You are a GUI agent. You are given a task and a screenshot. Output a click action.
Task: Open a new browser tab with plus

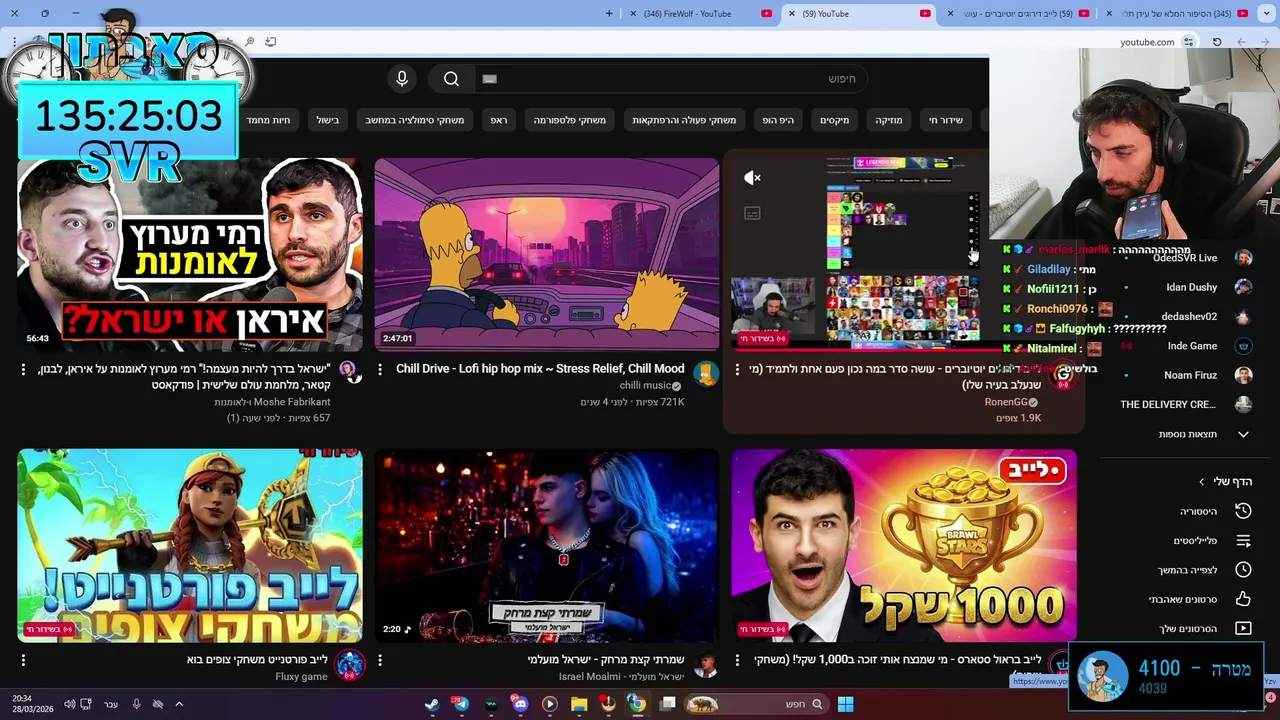(x=609, y=14)
